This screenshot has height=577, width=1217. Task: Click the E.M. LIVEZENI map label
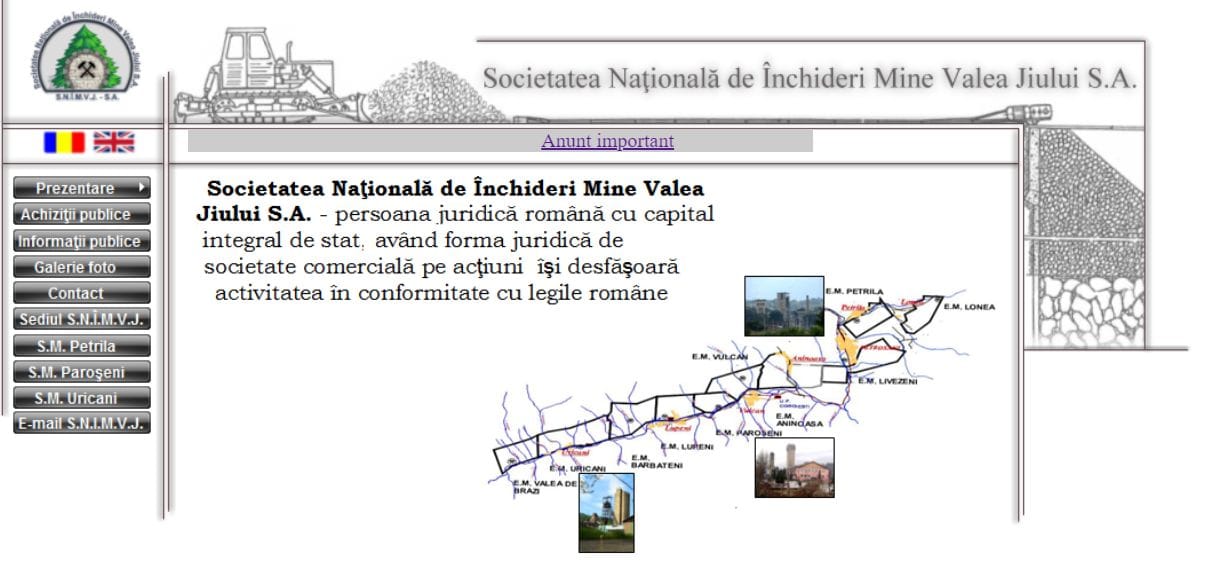tap(886, 381)
